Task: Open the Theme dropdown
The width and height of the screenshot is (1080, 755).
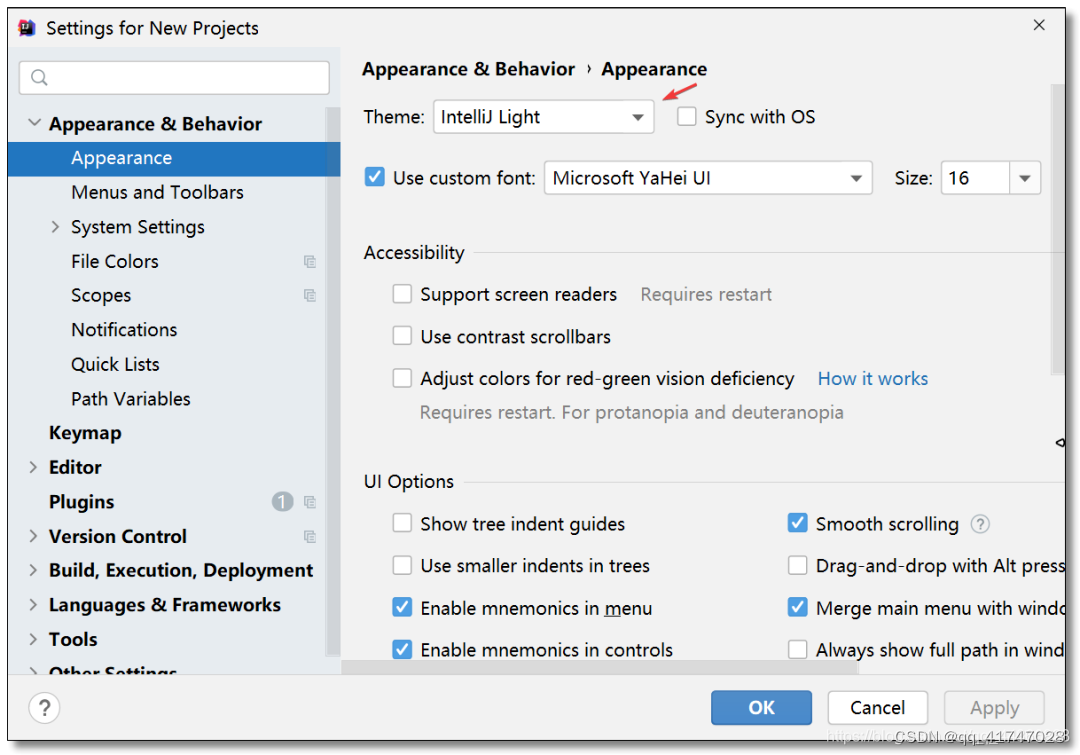Action: [543, 117]
